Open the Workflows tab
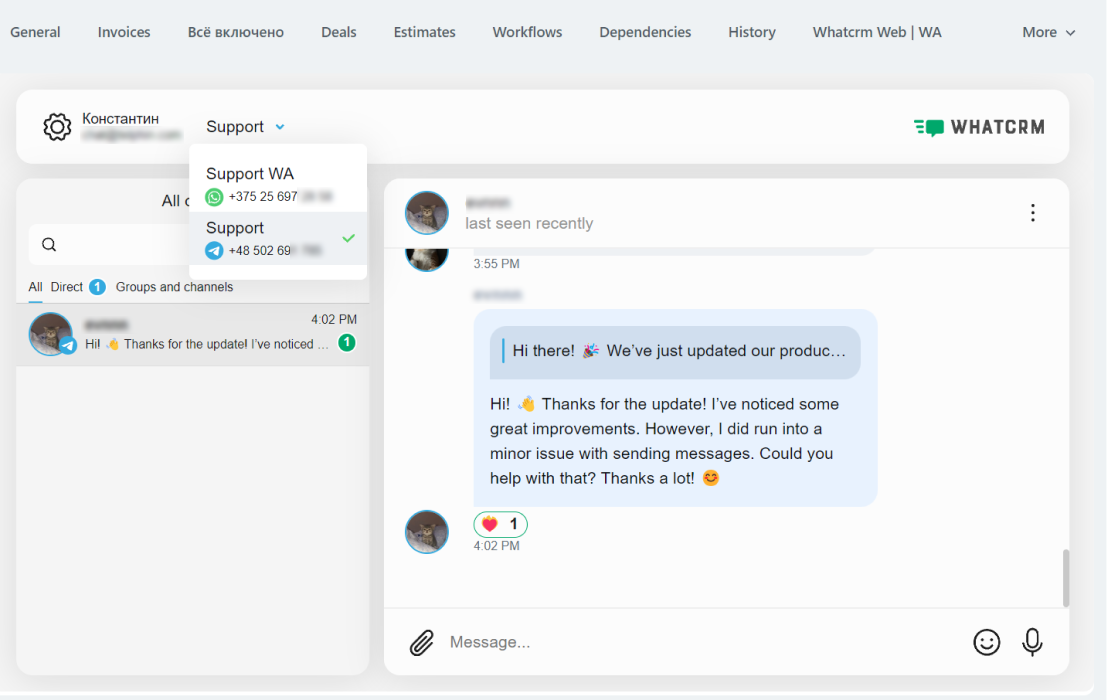The image size is (1107, 700). [527, 32]
